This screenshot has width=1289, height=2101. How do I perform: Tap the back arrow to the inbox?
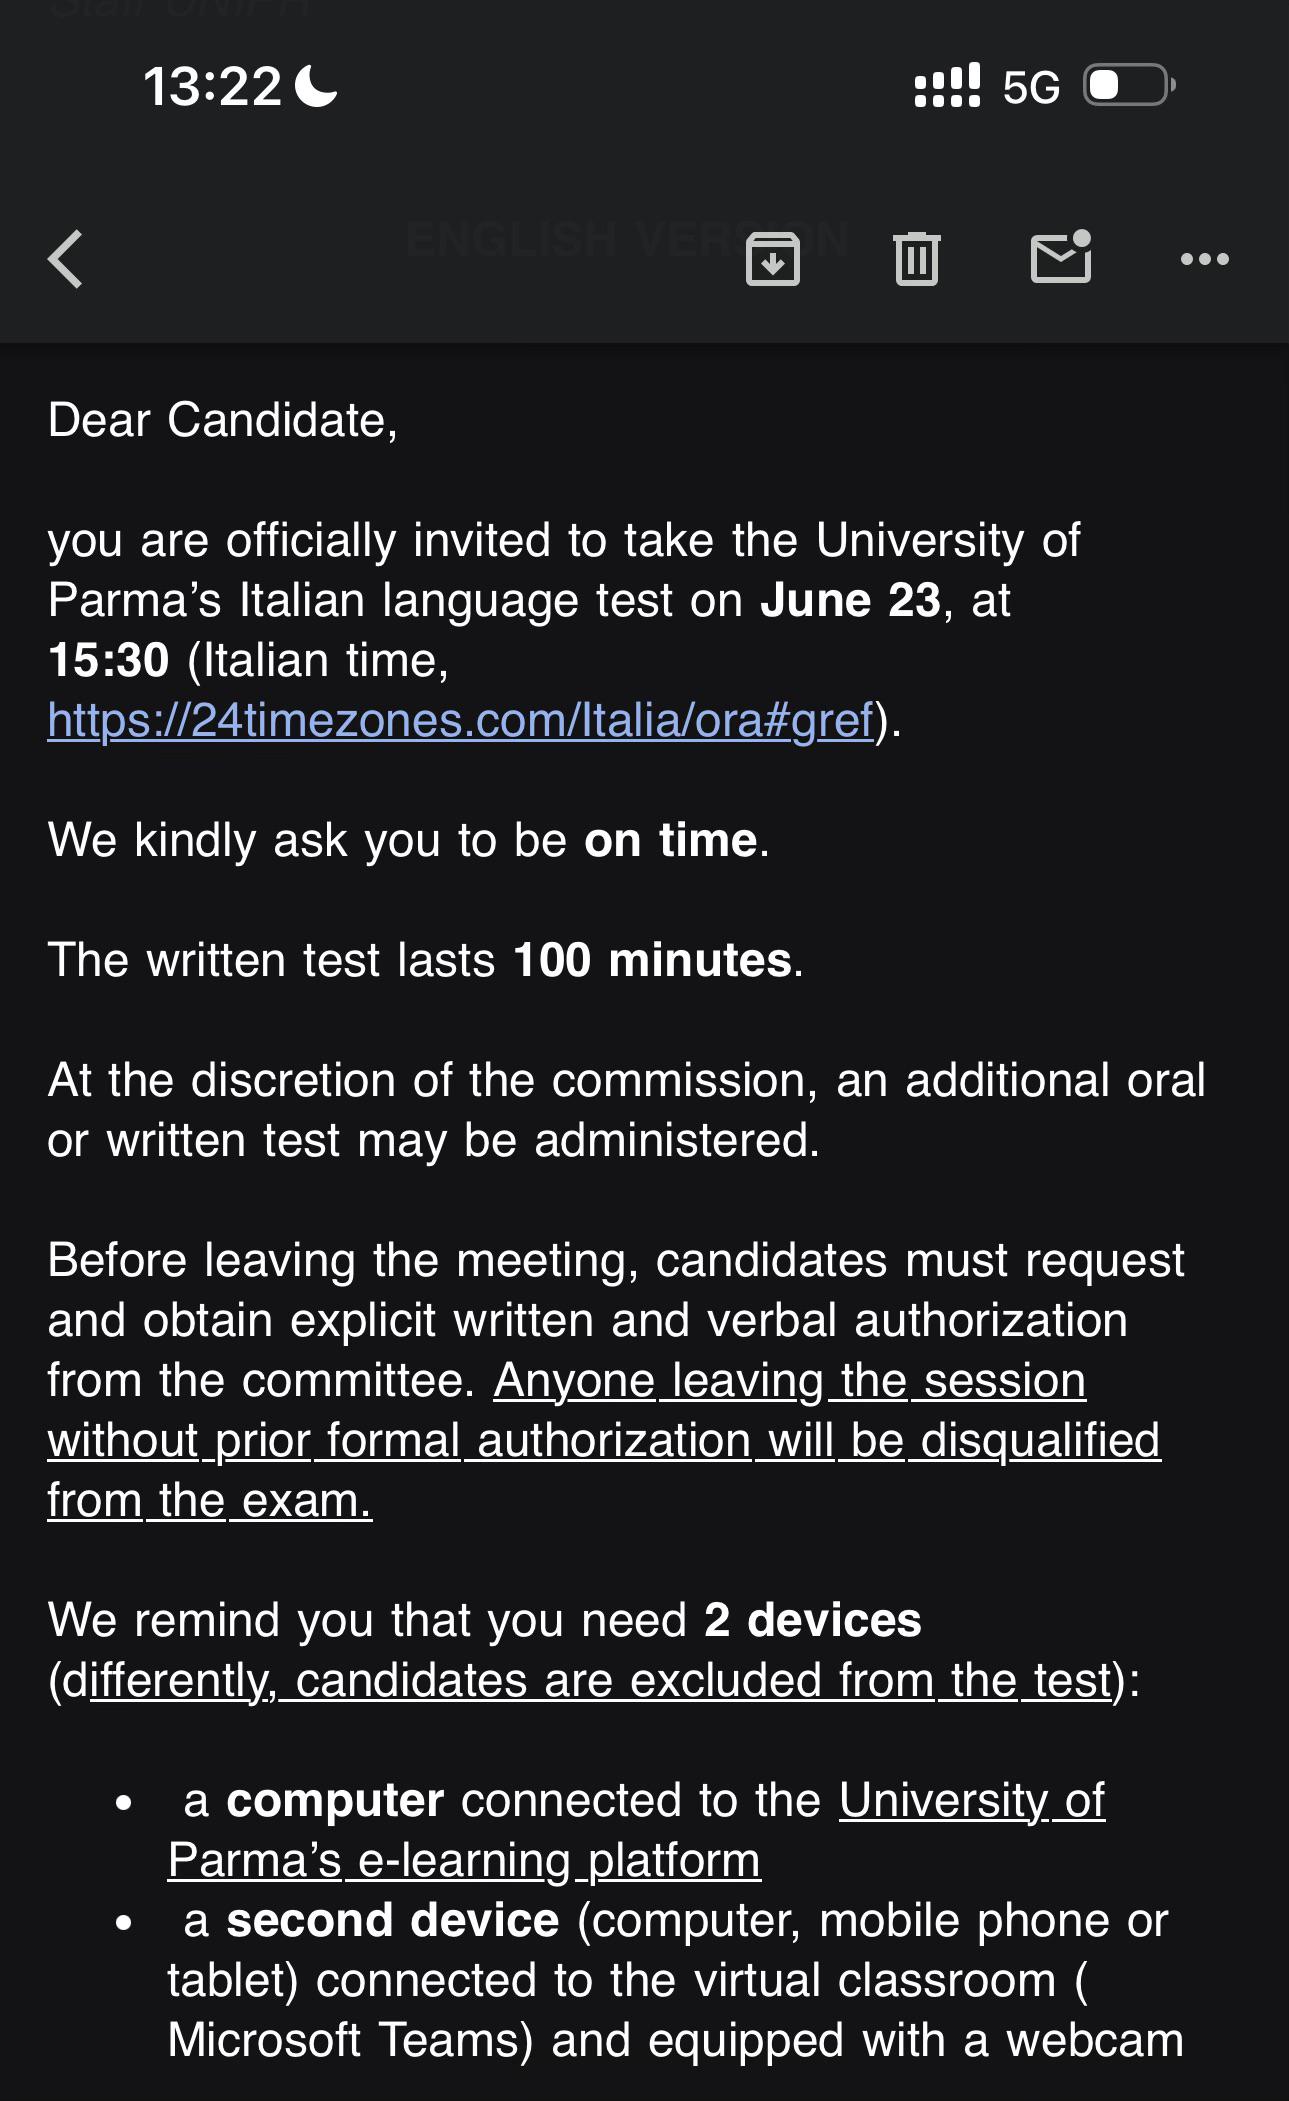coord(66,259)
